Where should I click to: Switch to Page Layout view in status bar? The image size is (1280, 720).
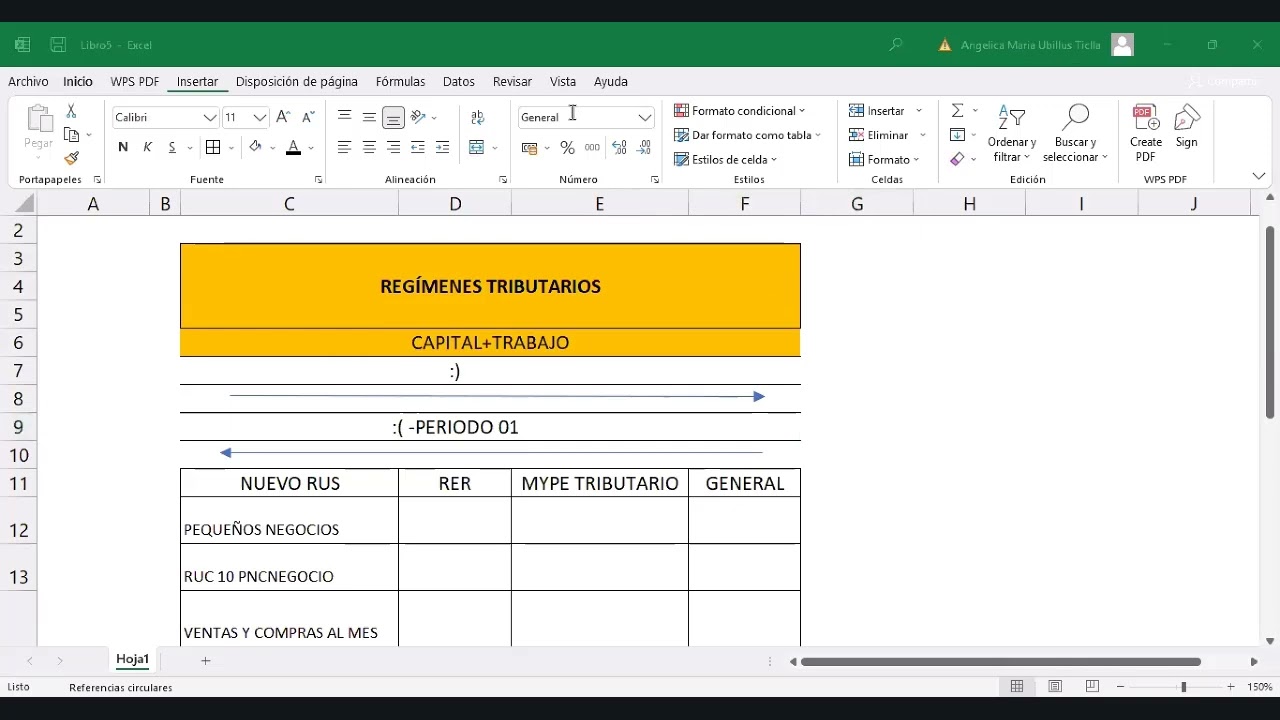point(1055,687)
